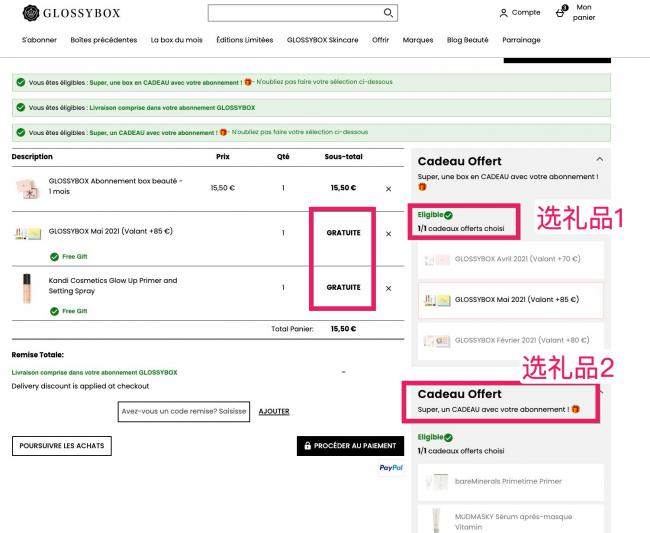Open the Parrainage menu
The height and width of the screenshot is (533, 650).
click(521, 40)
